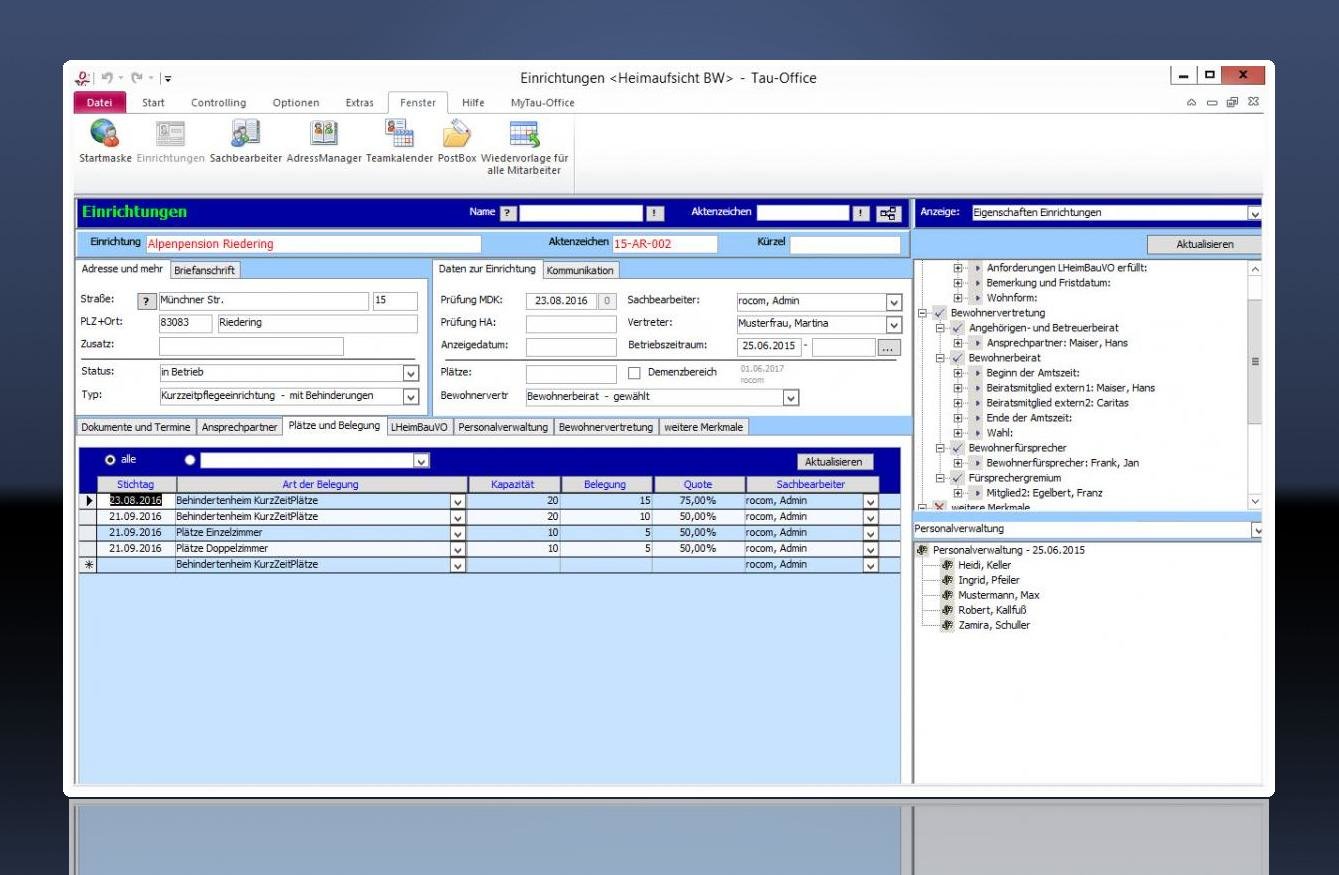Switch to the Personalverwaltung tab
This screenshot has height=875, width=1339.
[x=503, y=427]
